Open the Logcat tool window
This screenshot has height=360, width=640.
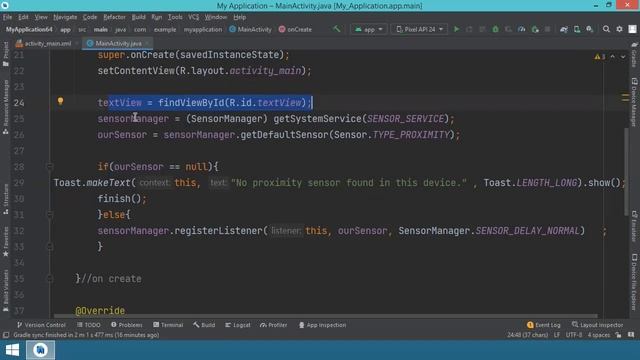238,325
